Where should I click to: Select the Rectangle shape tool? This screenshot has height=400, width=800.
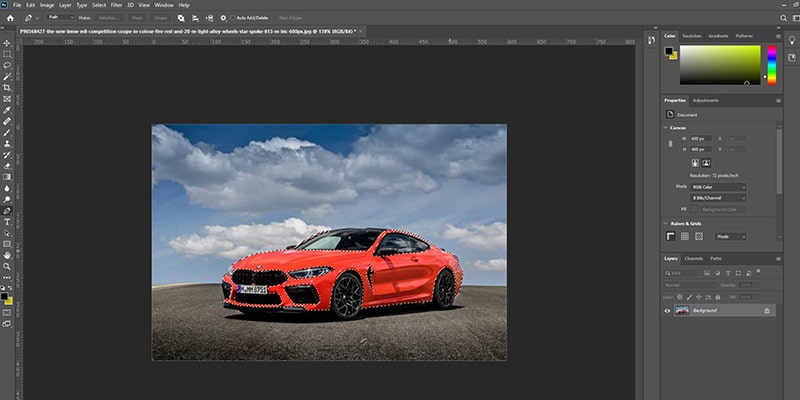tap(7, 244)
